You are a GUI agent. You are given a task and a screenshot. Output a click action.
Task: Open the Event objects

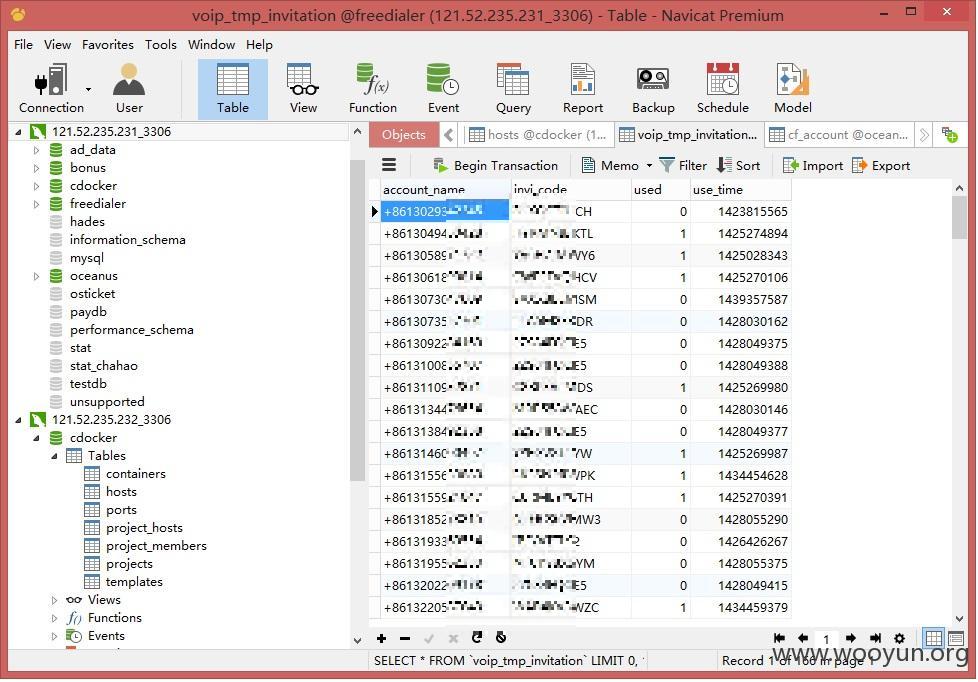pos(443,89)
